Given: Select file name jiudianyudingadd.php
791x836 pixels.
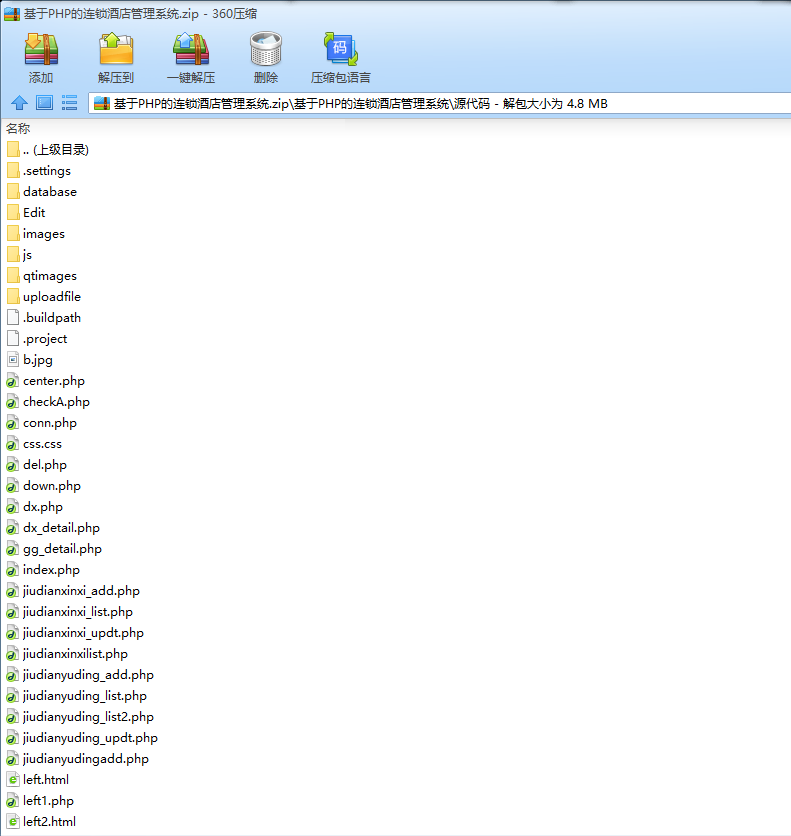Looking at the screenshot, I should [86, 759].
